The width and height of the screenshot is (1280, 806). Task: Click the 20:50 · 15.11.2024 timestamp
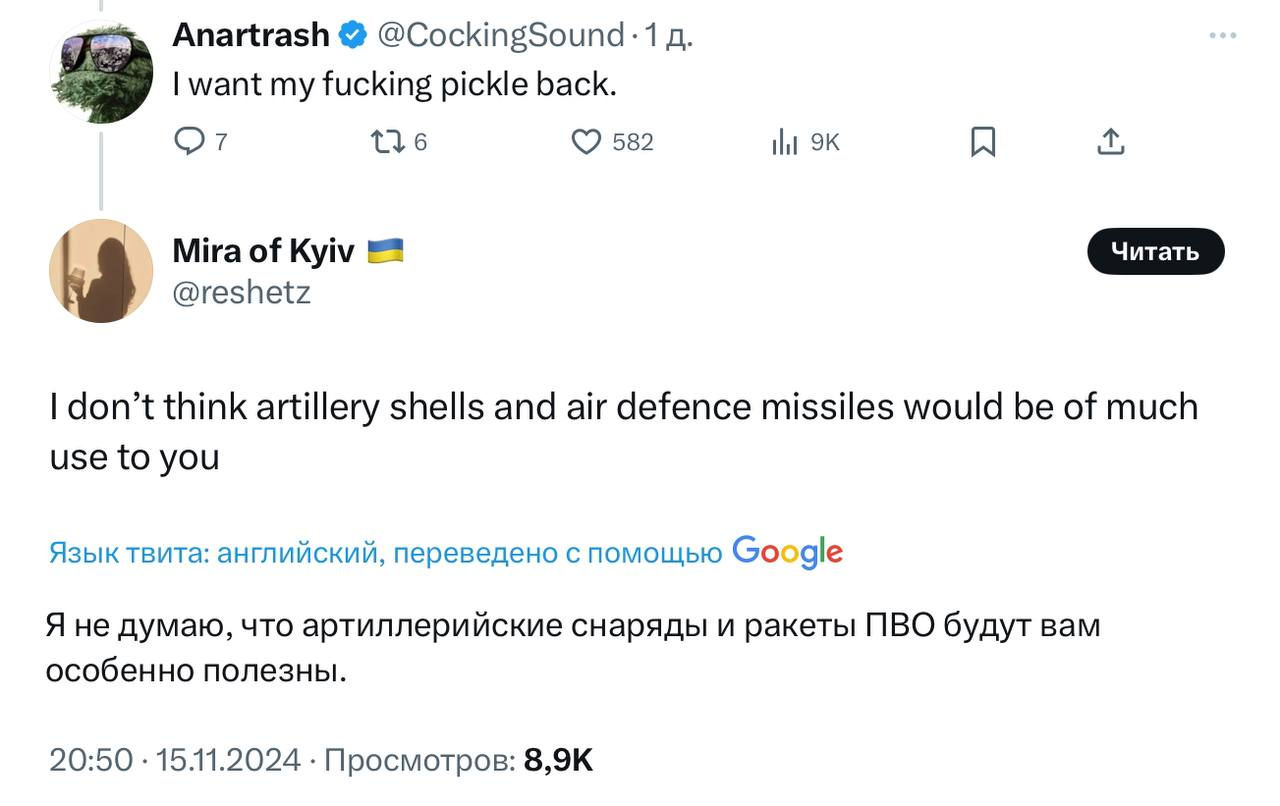(x=174, y=761)
